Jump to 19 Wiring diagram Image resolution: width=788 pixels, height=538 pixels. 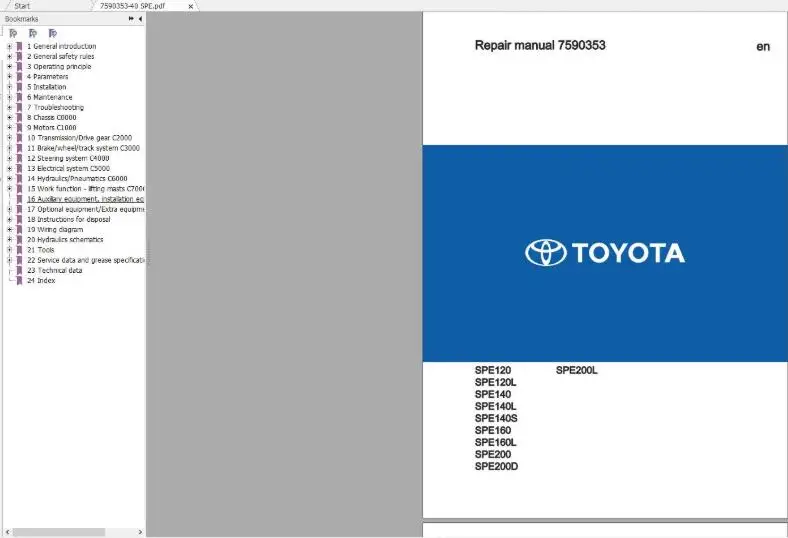(x=55, y=230)
